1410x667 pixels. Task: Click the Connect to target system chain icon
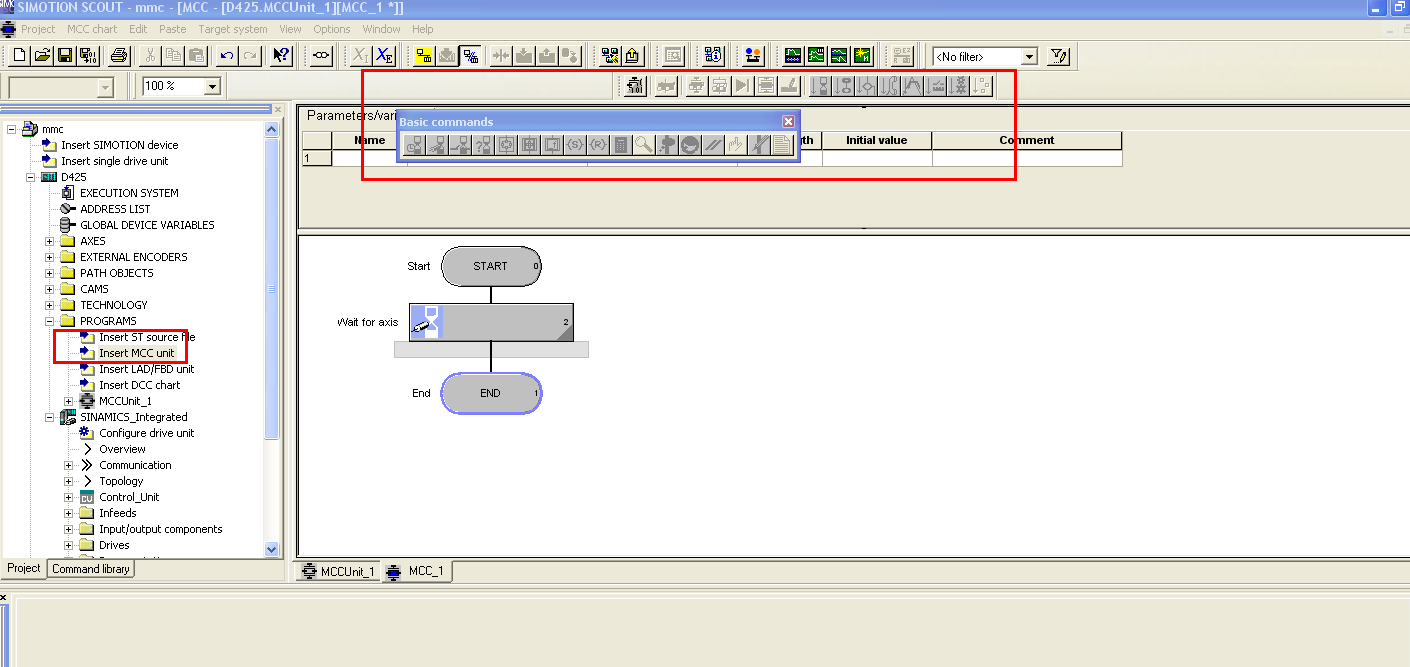320,56
